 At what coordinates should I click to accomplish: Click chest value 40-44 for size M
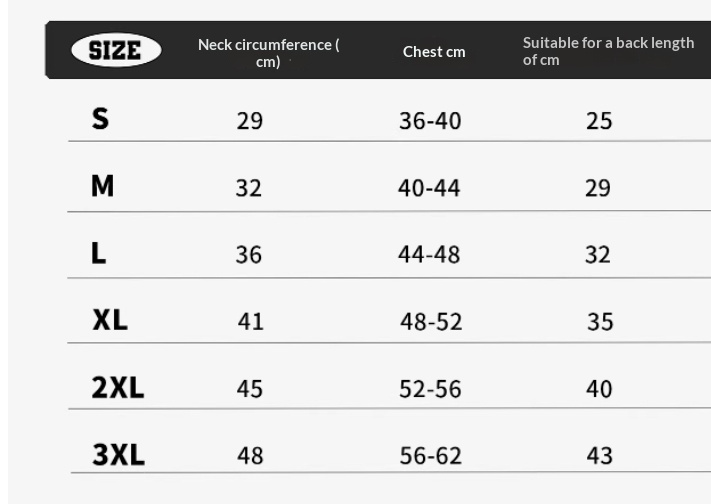(x=429, y=188)
